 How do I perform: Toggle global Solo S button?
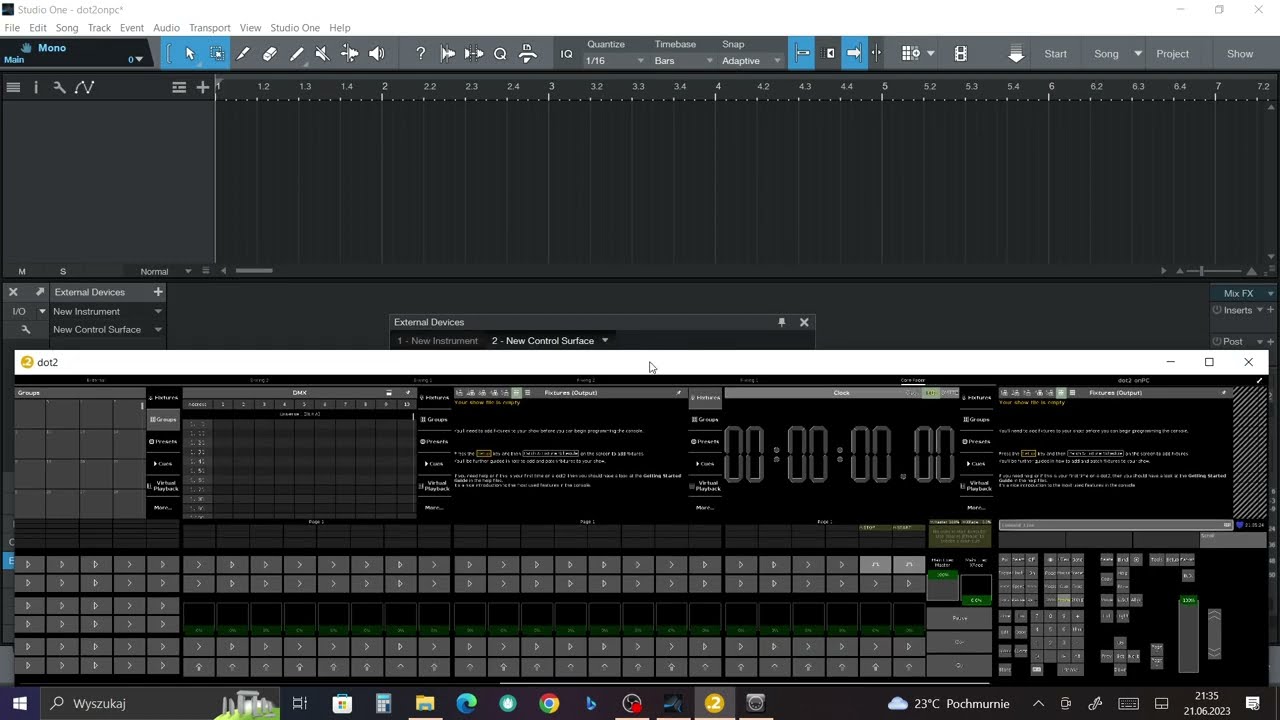tap(63, 271)
